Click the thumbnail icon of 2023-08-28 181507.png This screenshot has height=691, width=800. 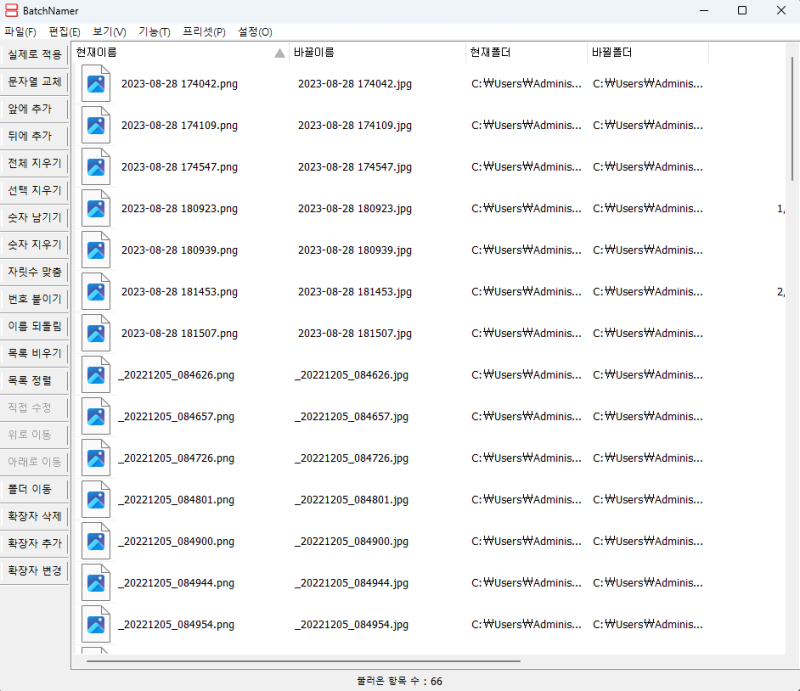[95, 332]
